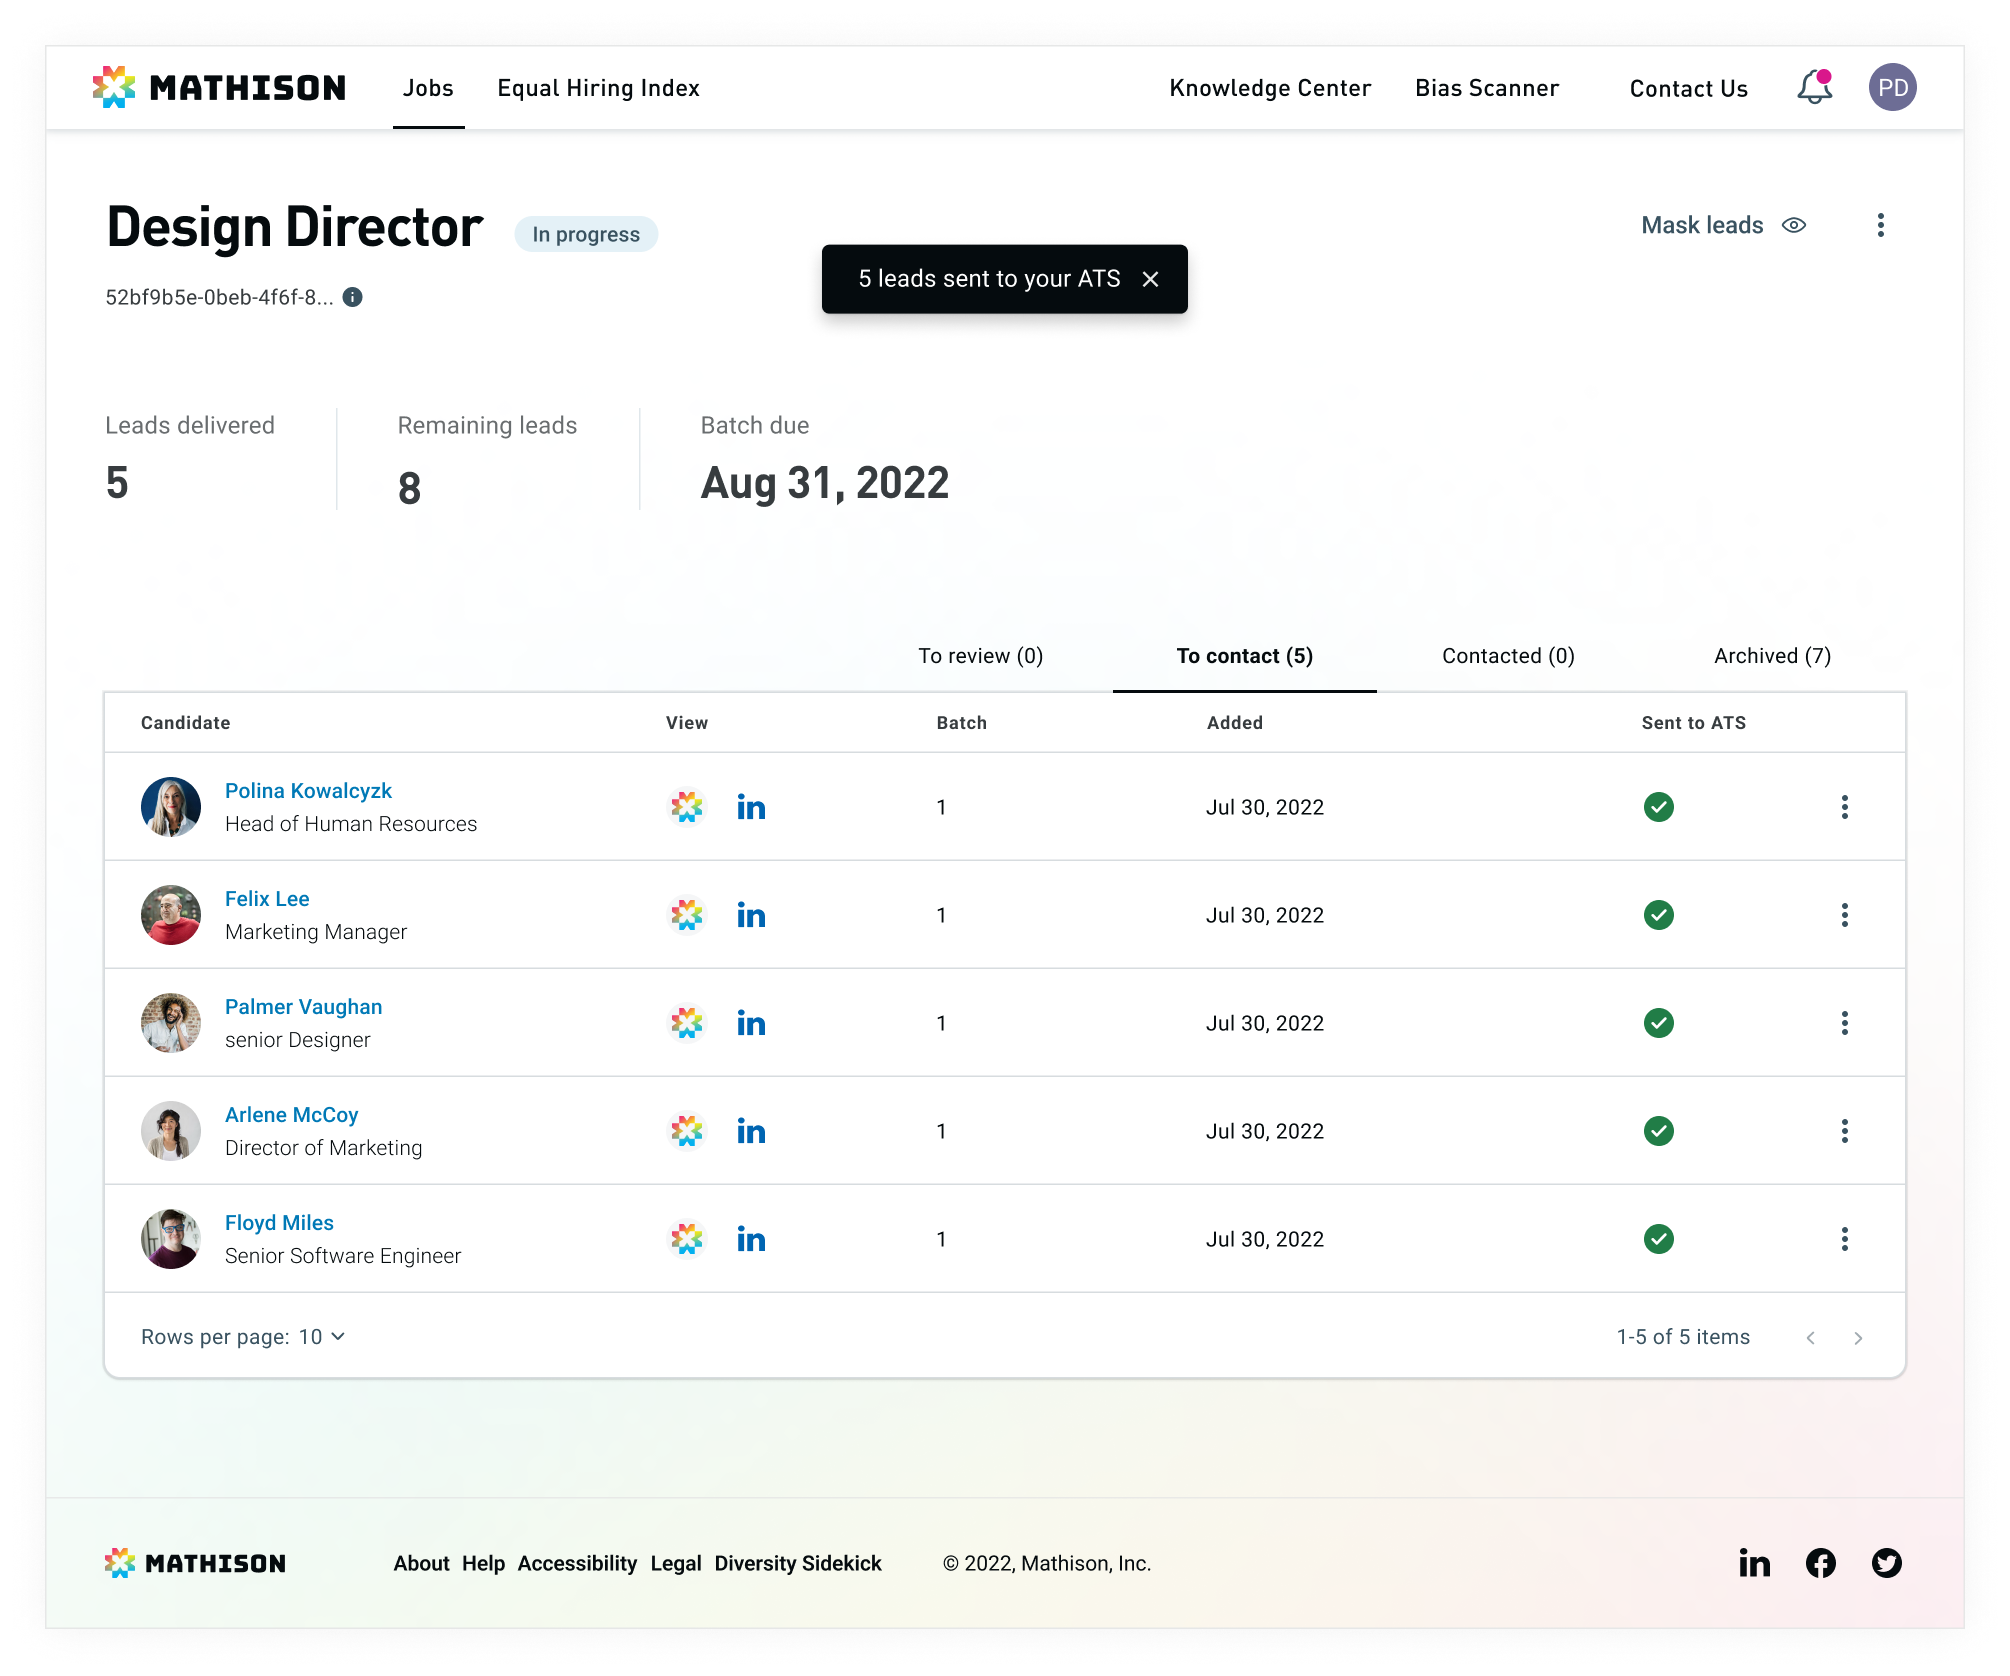Click the Contact Us link
Viewport: 2010px width, 1676px height.
[1688, 89]
